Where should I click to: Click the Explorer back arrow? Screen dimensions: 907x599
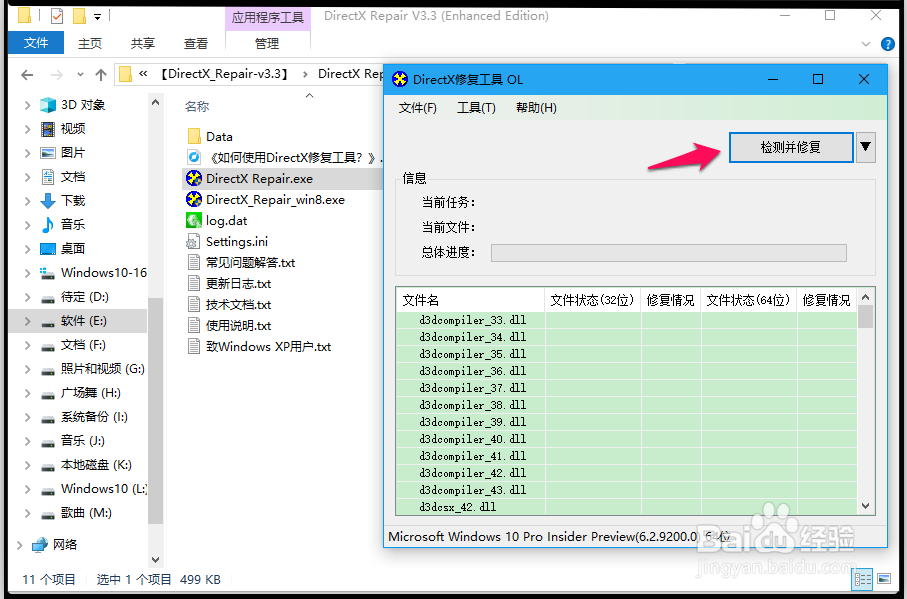27,75
